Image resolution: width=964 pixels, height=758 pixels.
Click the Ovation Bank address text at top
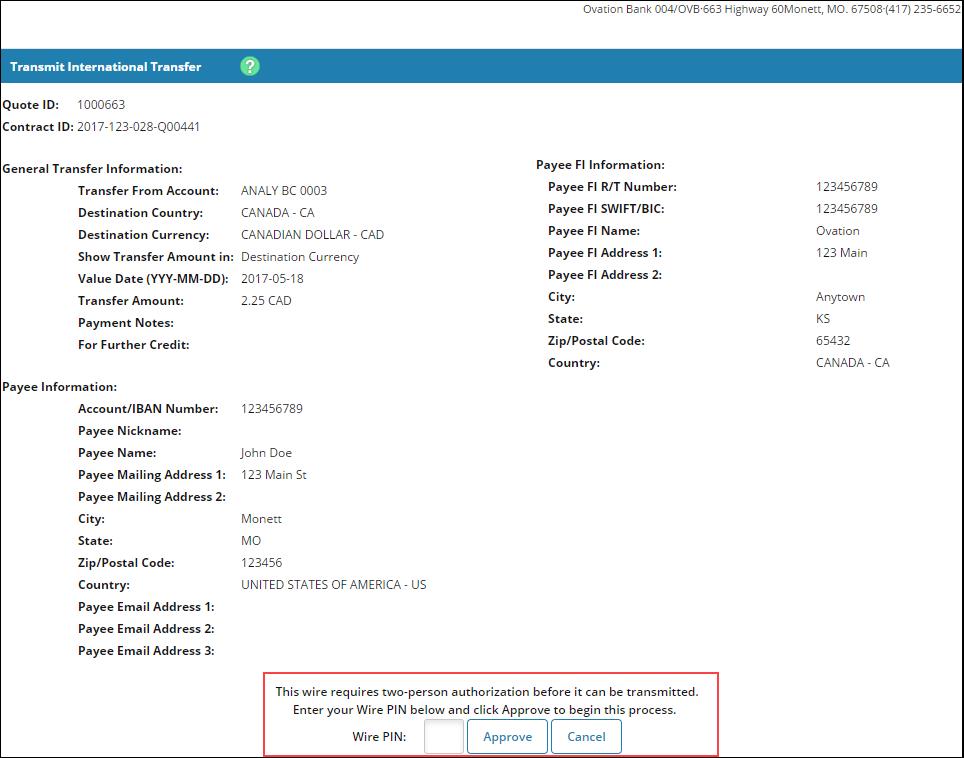pyautogui.click(x=771, y=10)
